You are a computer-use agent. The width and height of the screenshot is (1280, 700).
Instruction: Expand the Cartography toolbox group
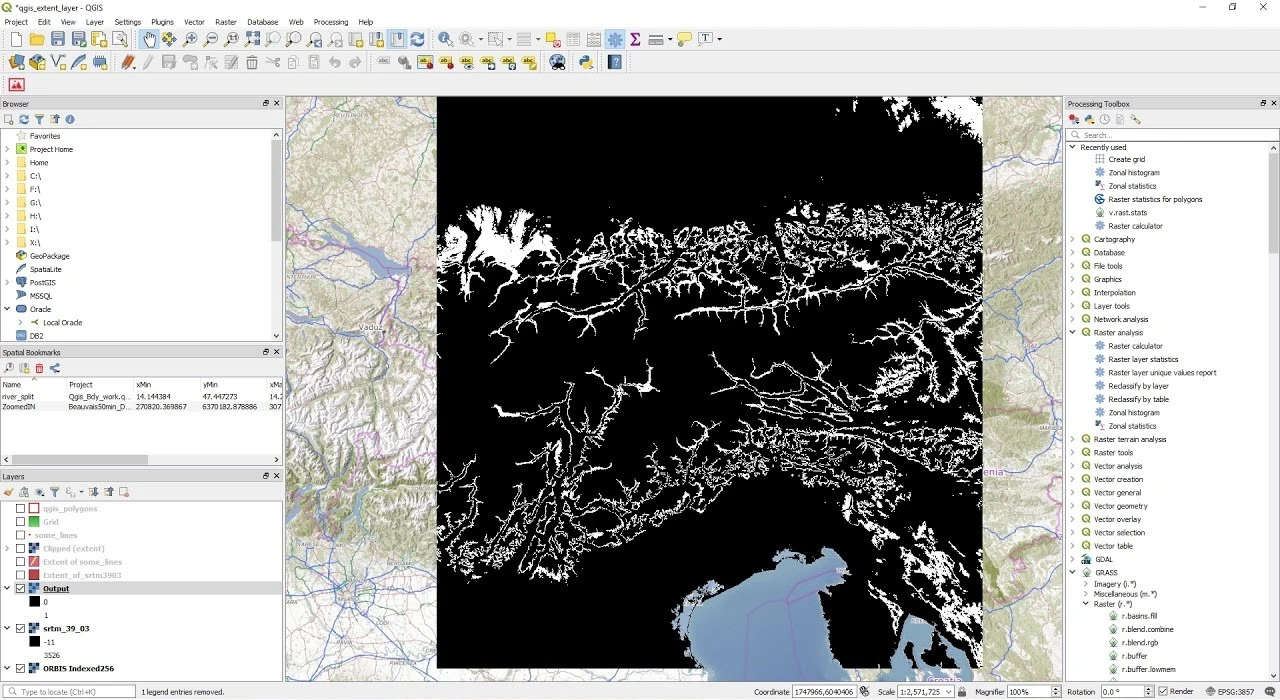coord(1073,240)
